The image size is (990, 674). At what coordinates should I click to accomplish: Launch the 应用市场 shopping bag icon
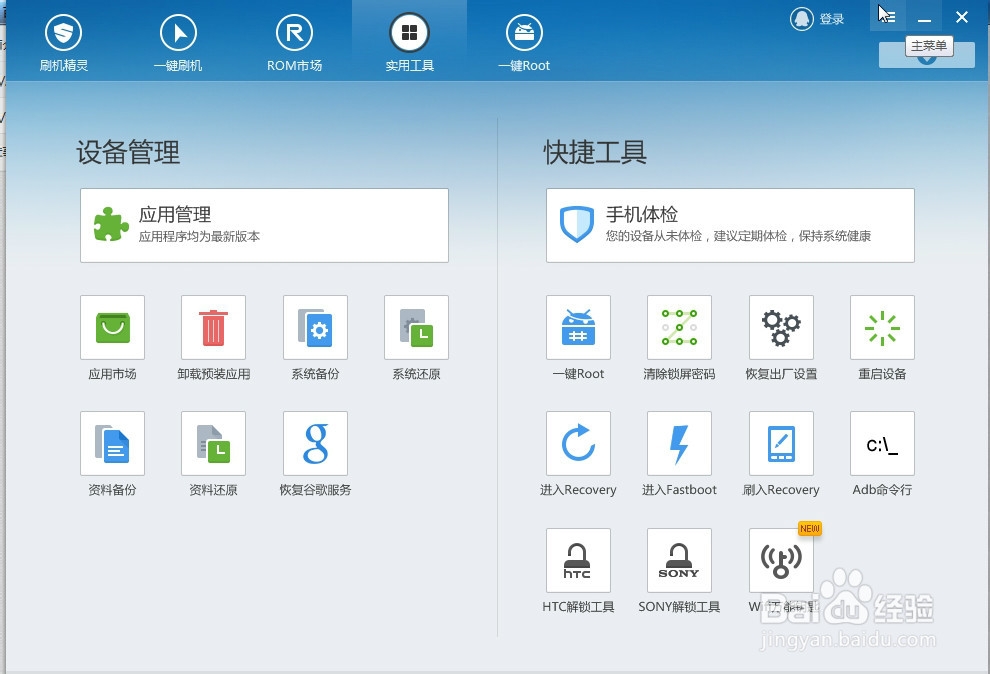[x=112, y=328]
